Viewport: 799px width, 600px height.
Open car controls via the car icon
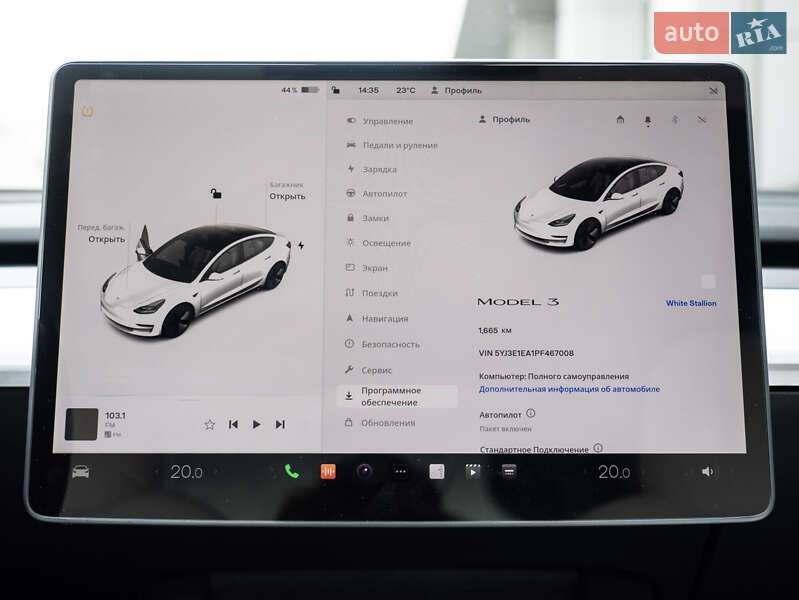pos(81,472)
